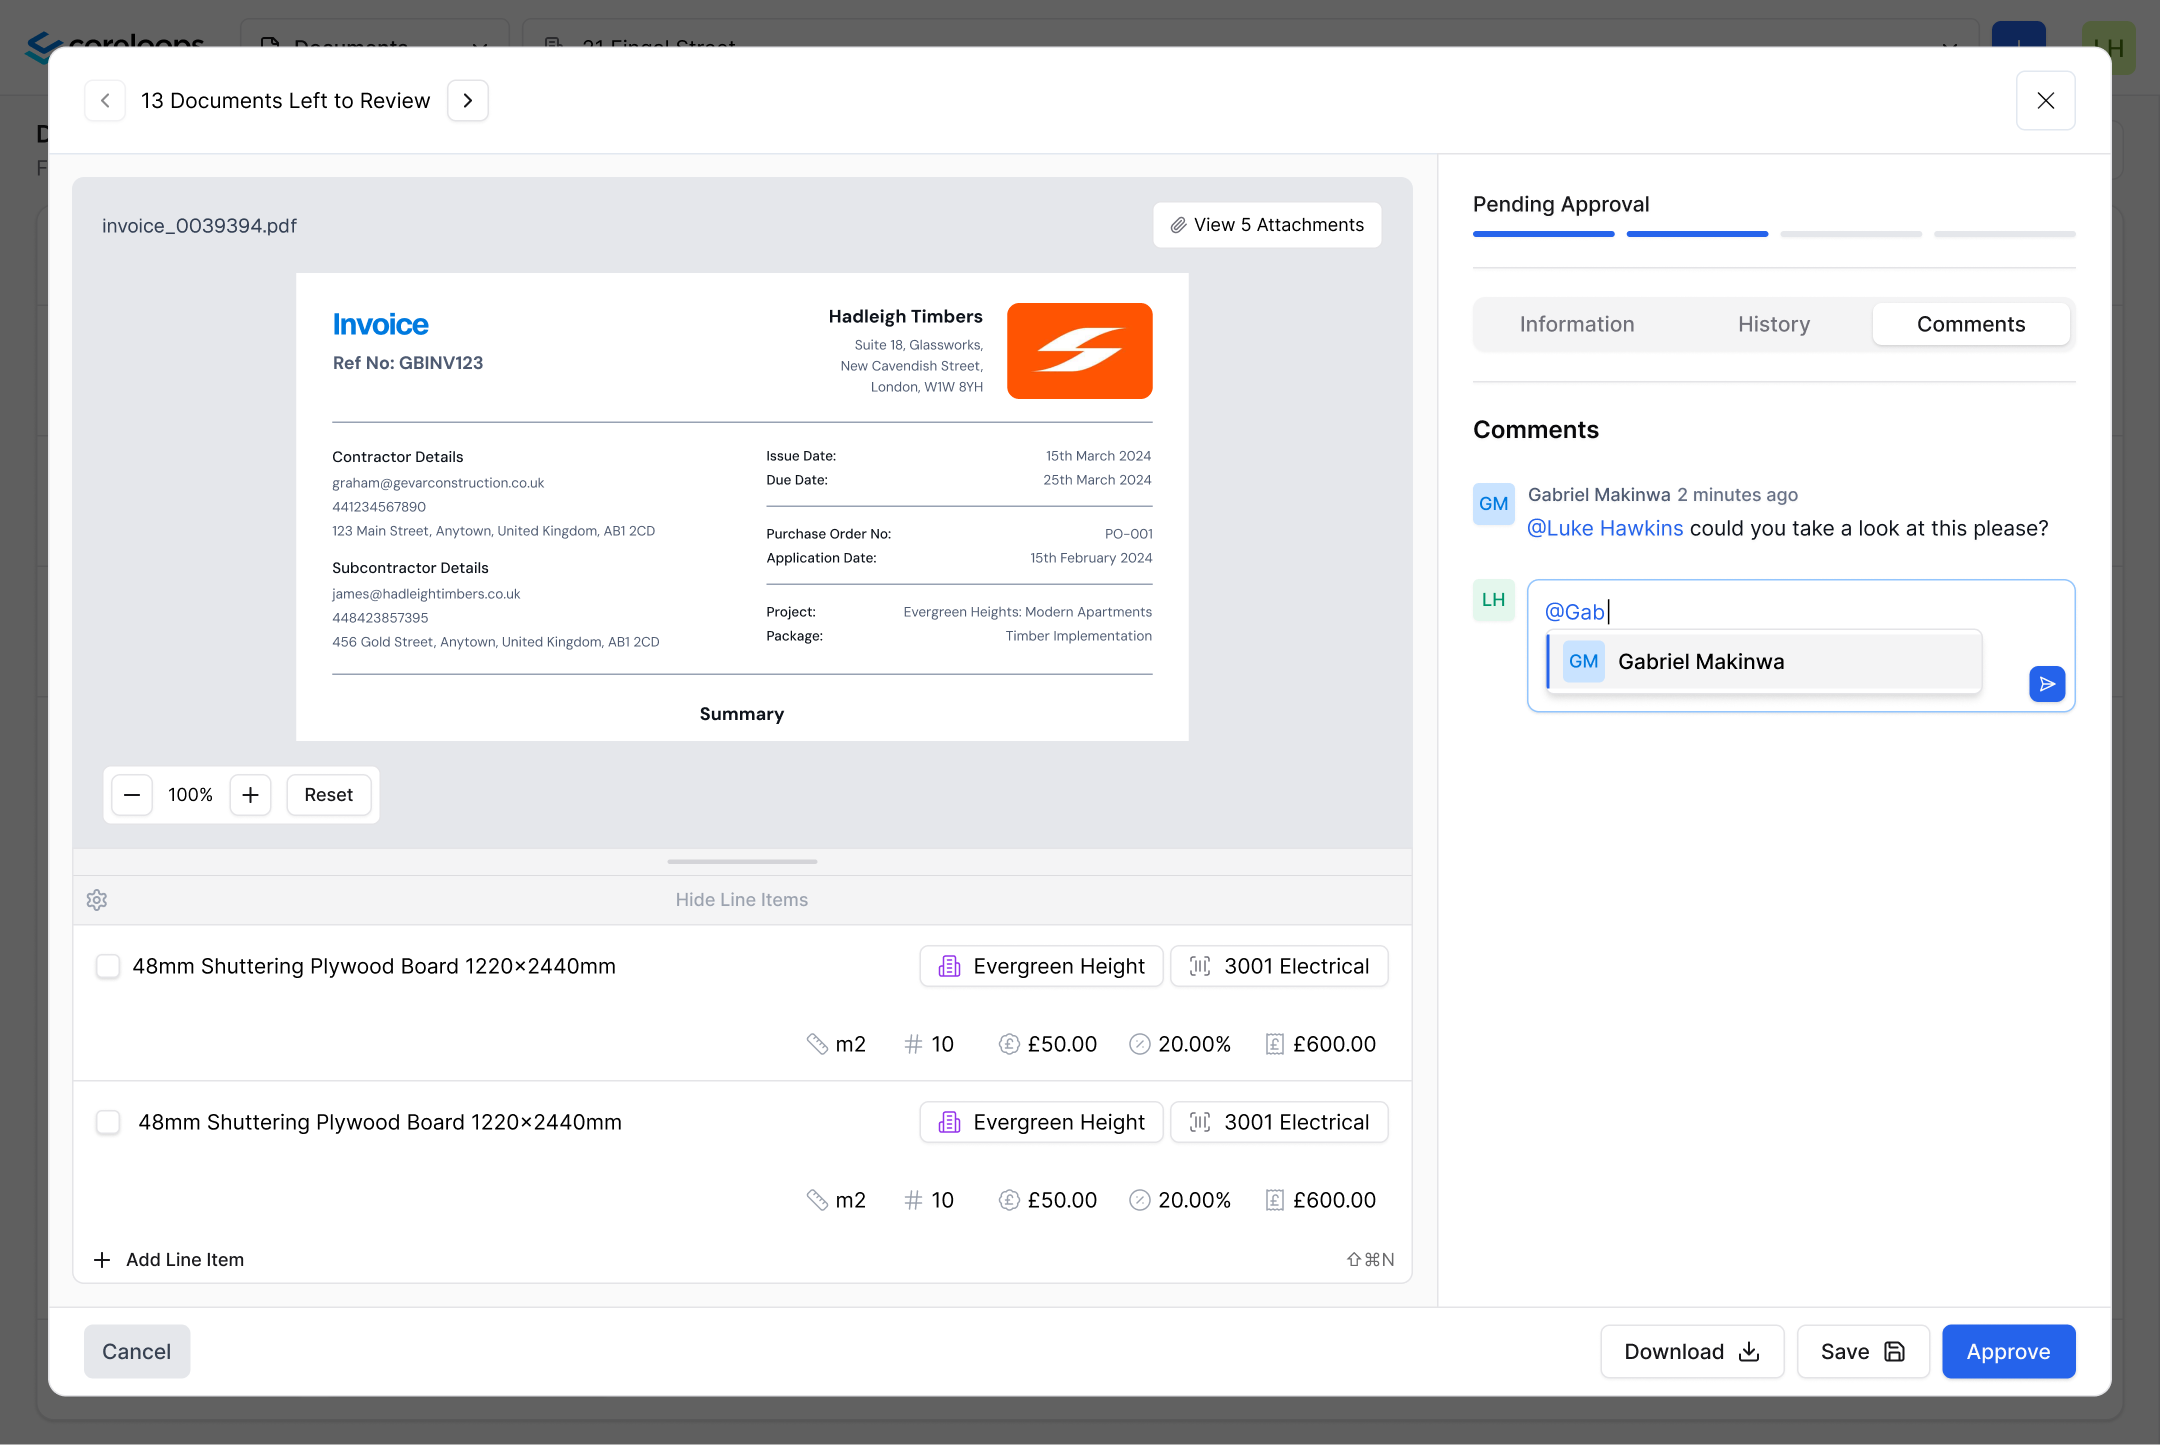Go to previous document with left chevron
This screenshot has height=1445, width=2160.
tap(105, 101)
